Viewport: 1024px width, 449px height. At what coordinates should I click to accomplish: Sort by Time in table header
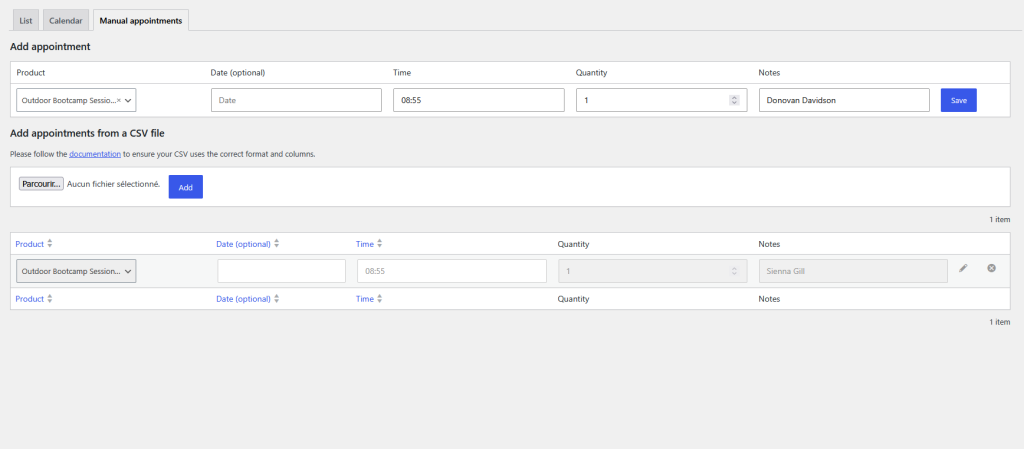(x=369, y=244)
